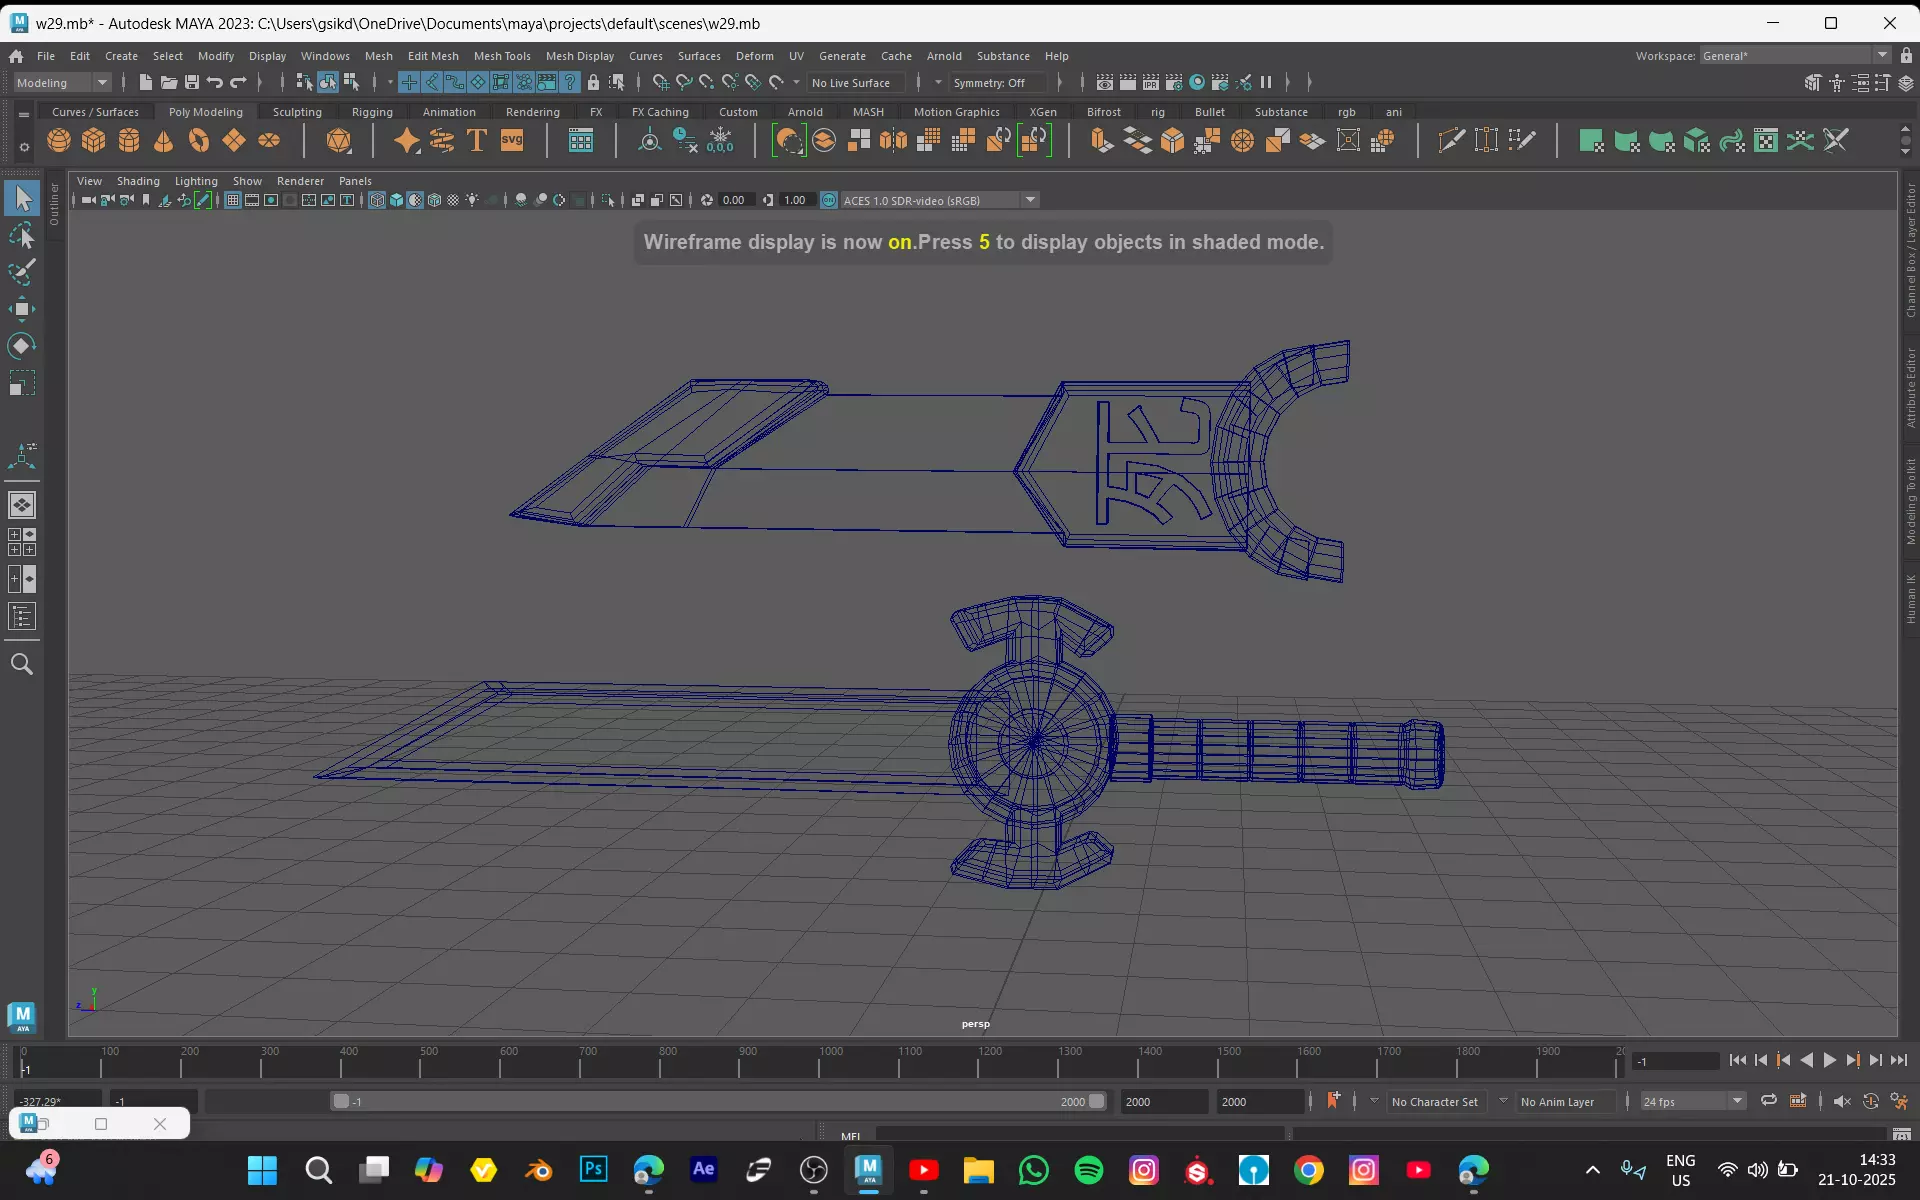Select the Multi-Cut tool on shelf
This screenshot has width=1920, height=1200.
[1451, 141]
